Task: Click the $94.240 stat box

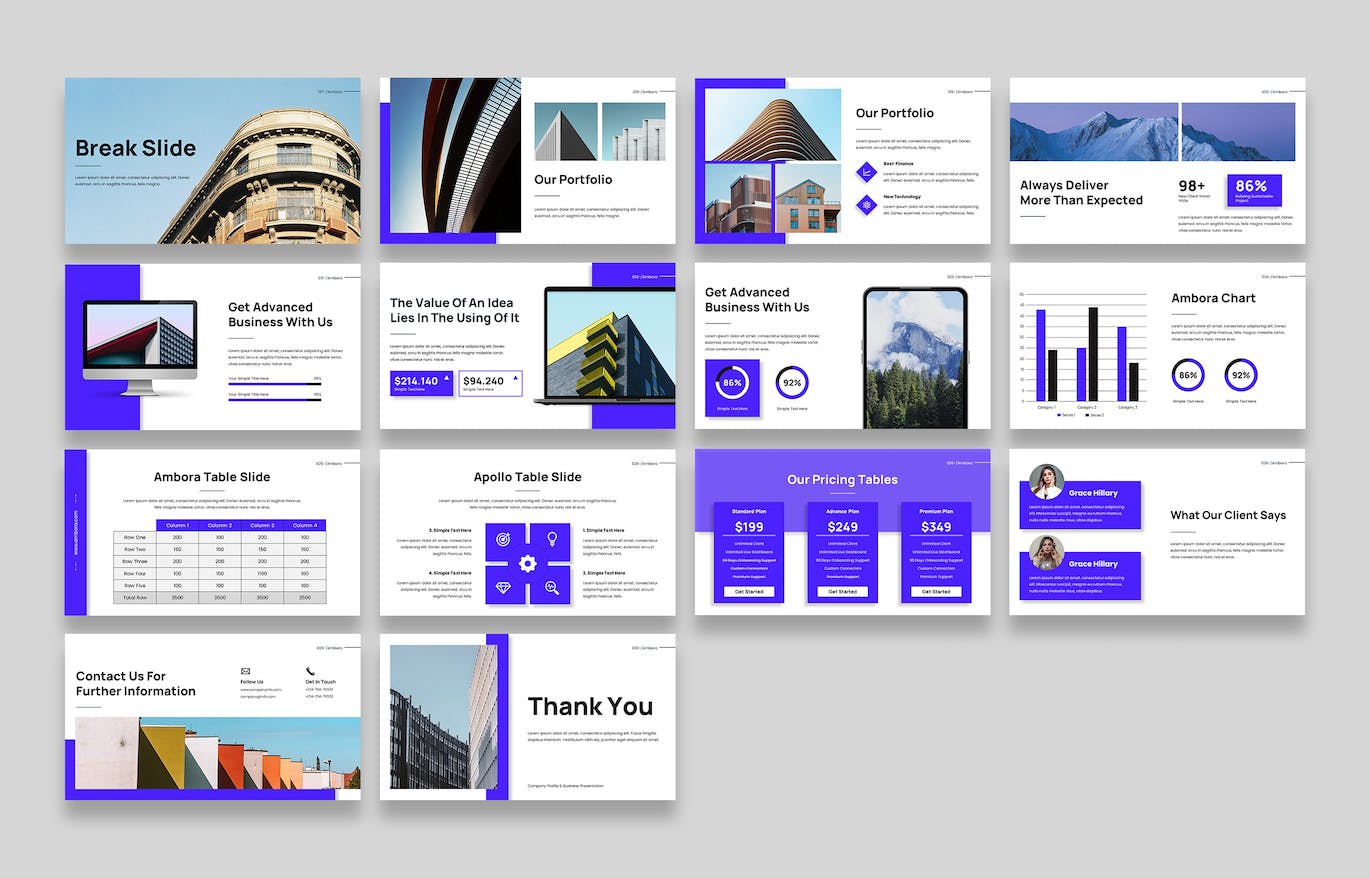Action: (490, 383)
